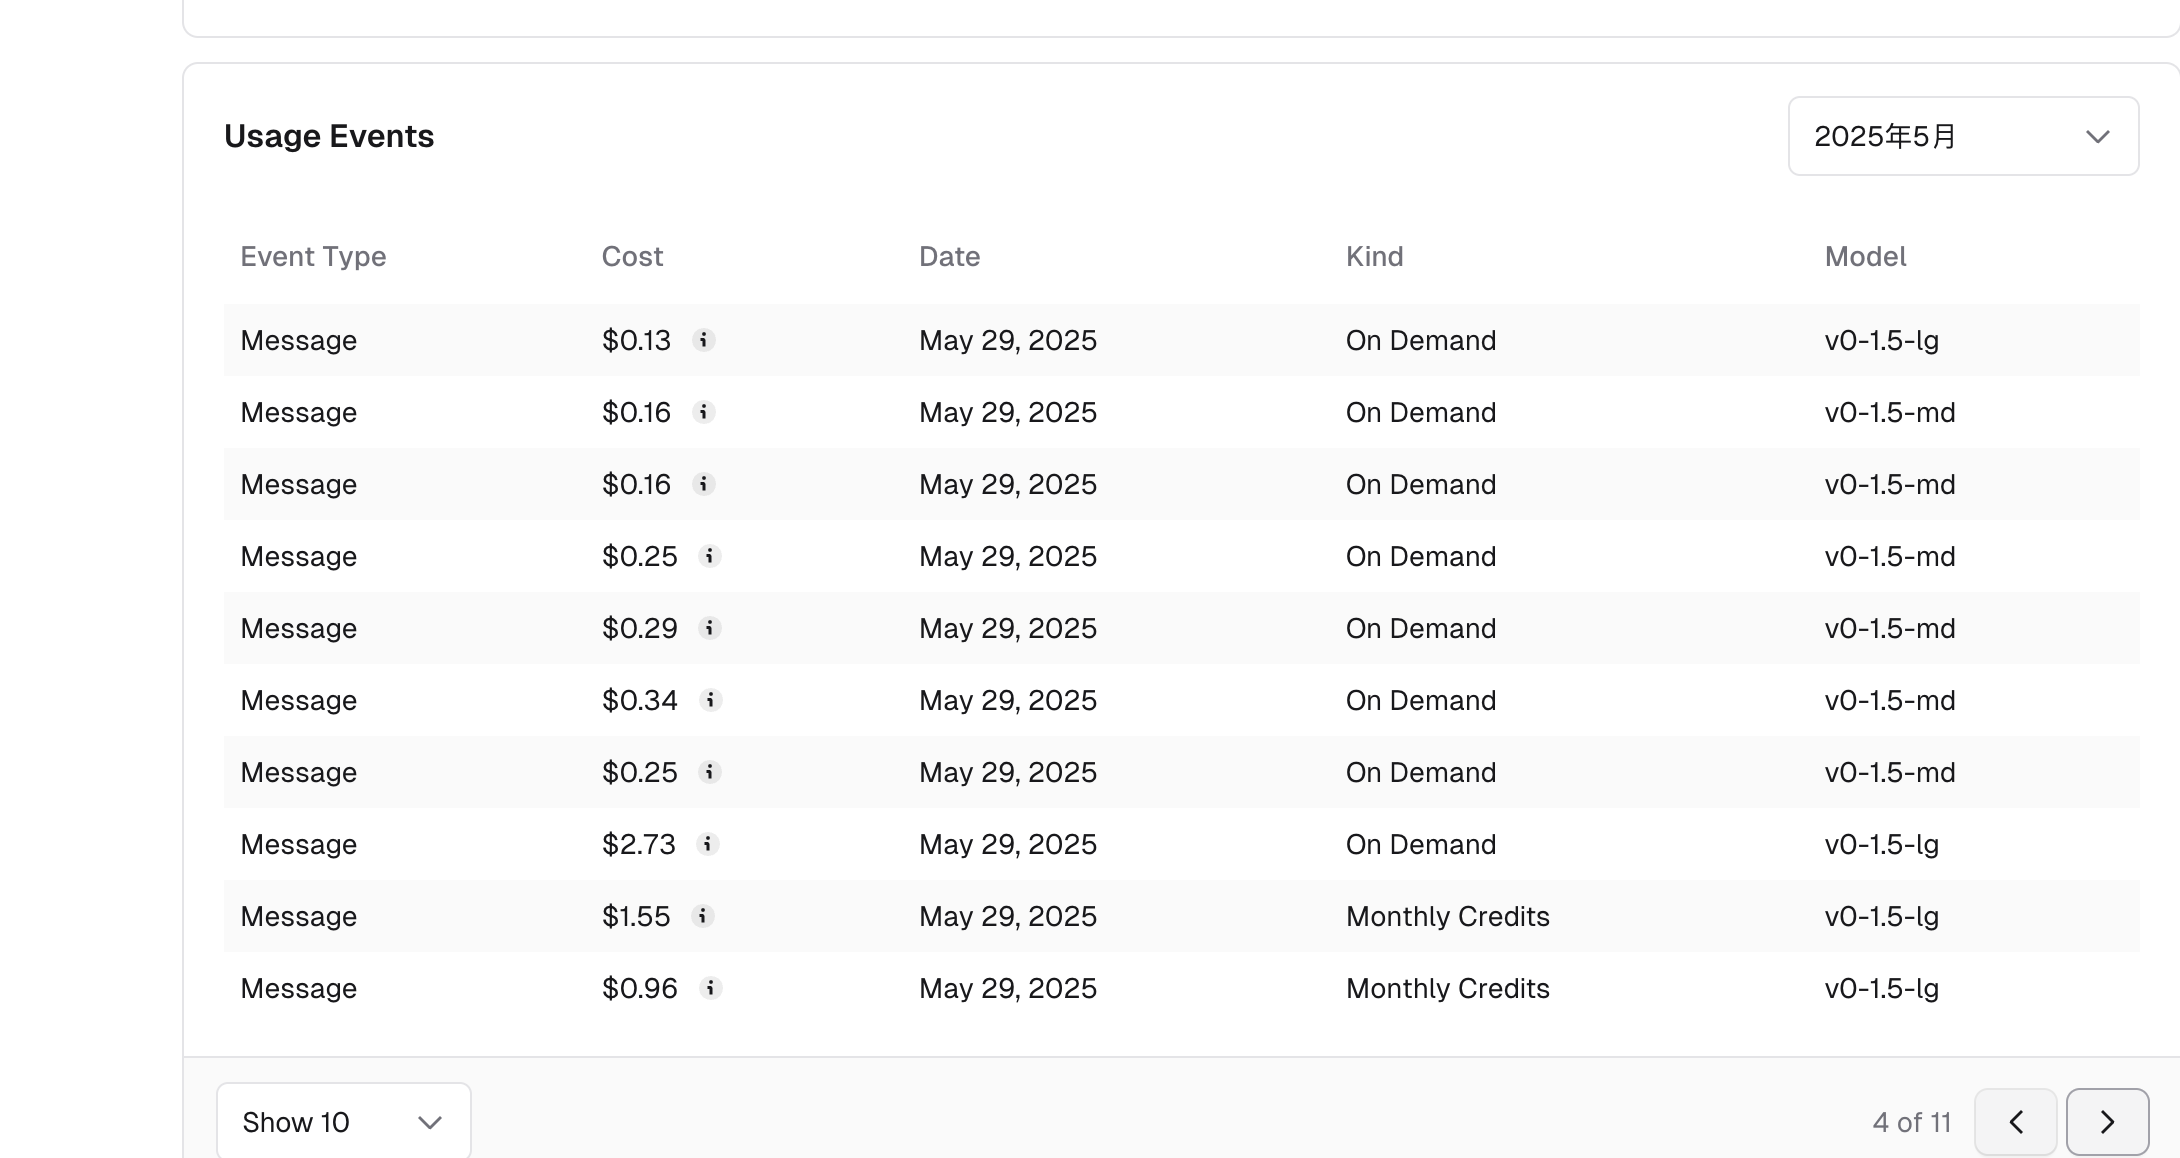Click info icon next to $2.73 cost
Viewport: 2180px width, 1158px height.
coord(708,844)
